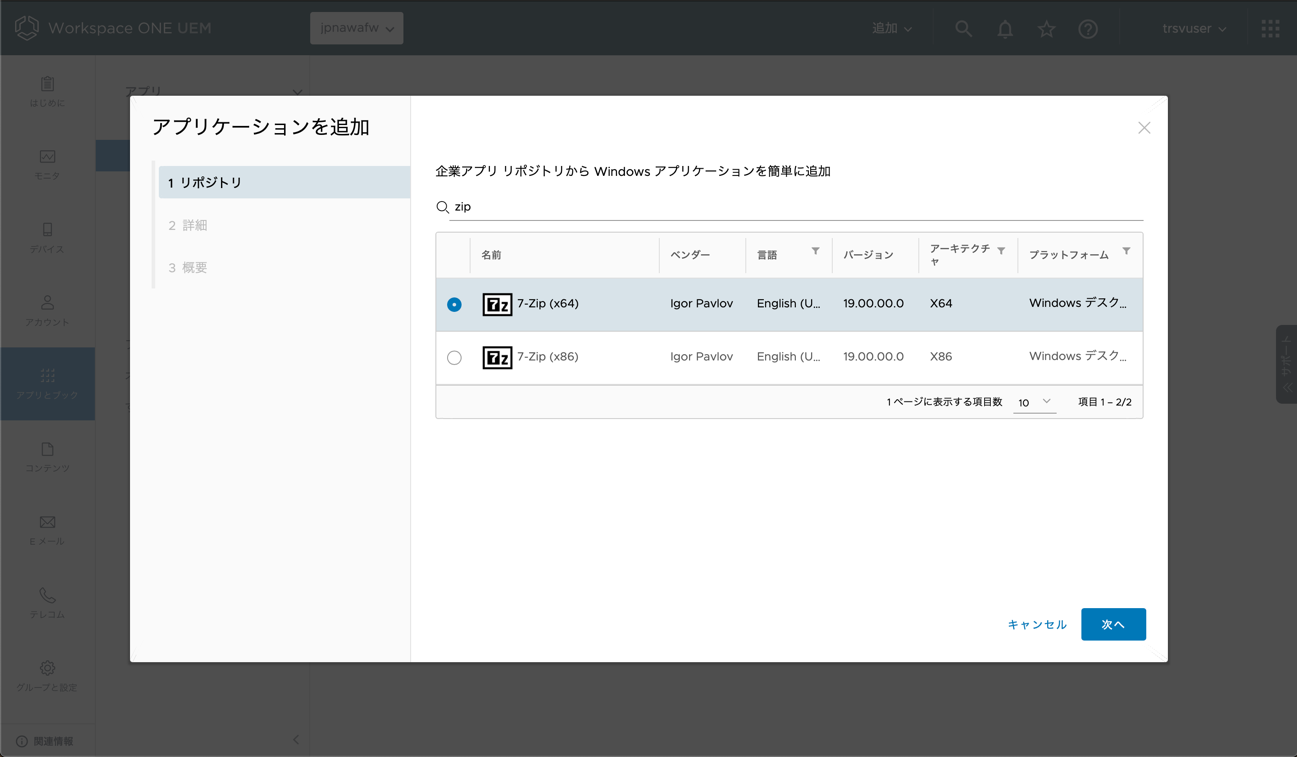
Task: Open Eメール in the sidebar
Action: 47,530
